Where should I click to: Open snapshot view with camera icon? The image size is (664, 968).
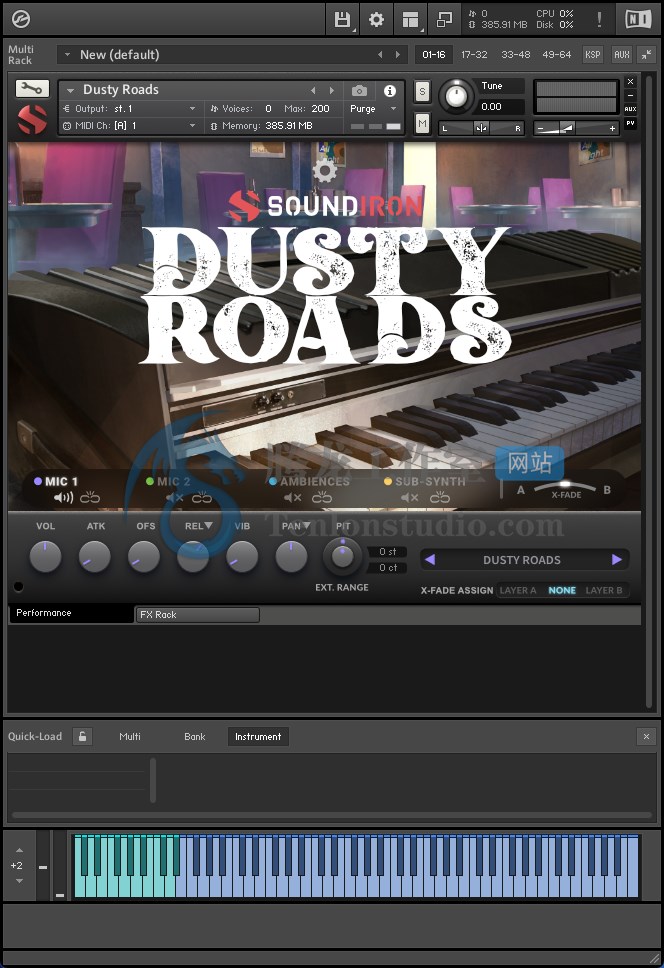[359, 91]
